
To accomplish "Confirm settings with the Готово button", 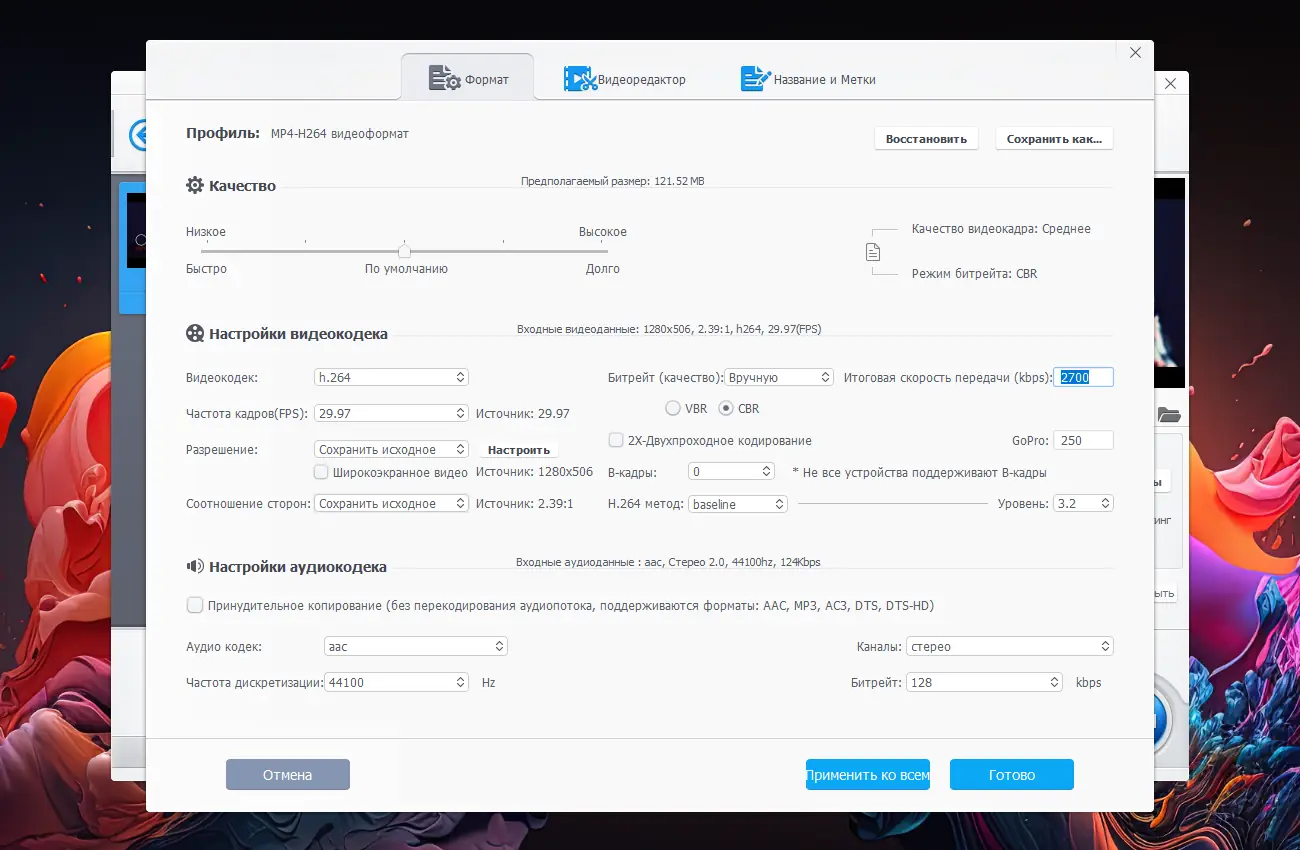I will coord(1012,775).
